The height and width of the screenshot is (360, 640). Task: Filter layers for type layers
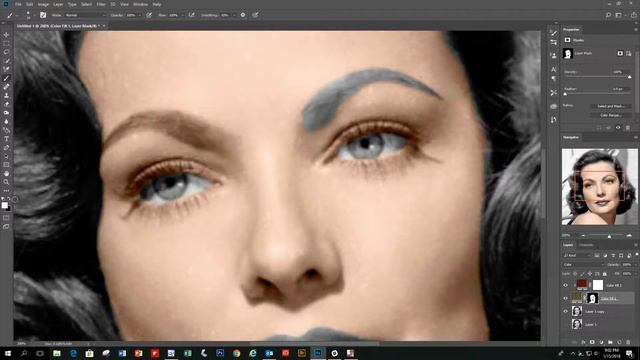pyautogui.click(x=613, y=256)
